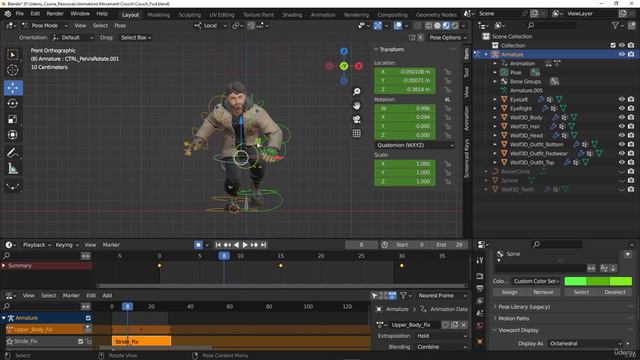Toggle visibility of Wolf3D_Outfit_Top
The image size is (640, 360).
pos(622,162)
